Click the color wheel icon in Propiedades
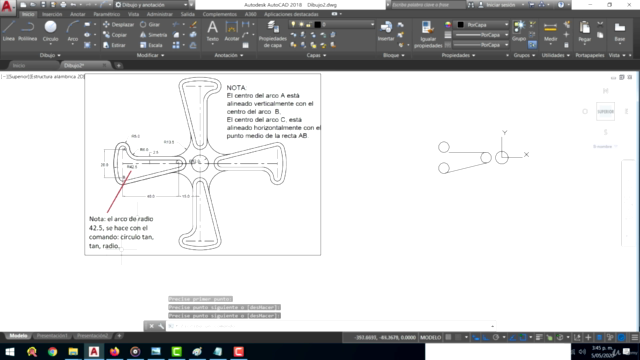The image size is (640, 360). [448, 24]
